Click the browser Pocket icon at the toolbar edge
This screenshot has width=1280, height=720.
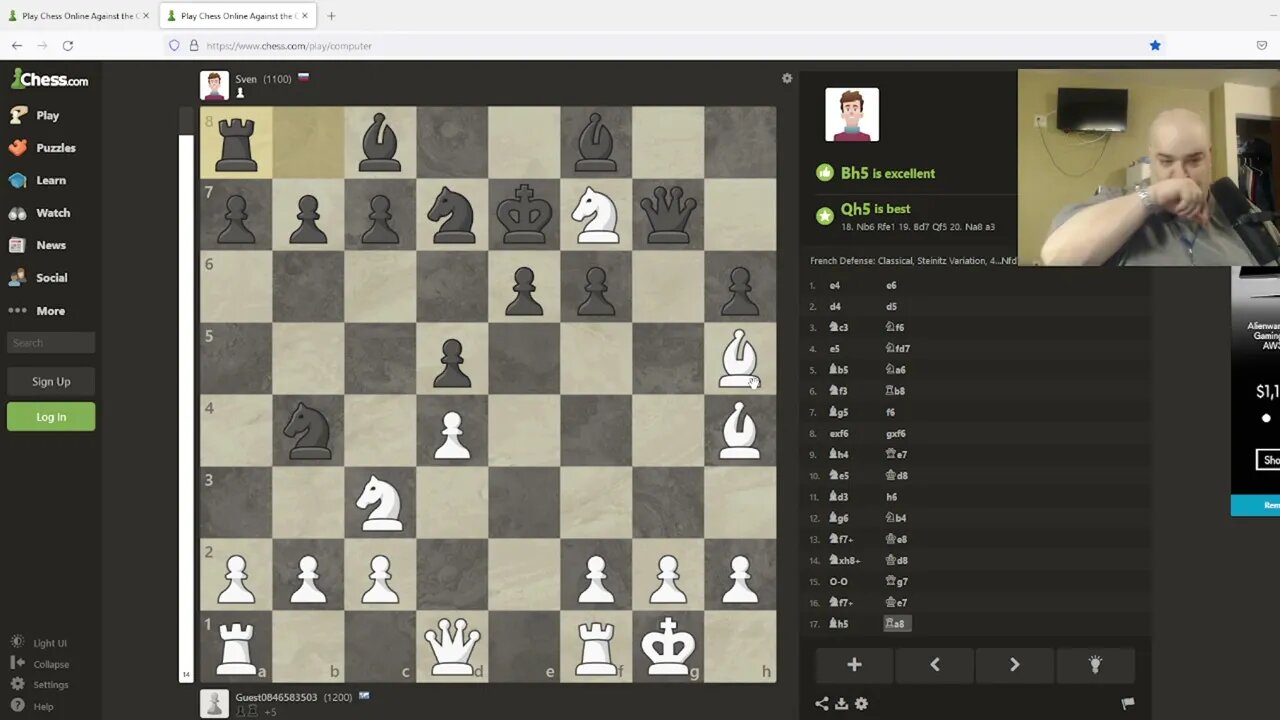click(1262, 45)
